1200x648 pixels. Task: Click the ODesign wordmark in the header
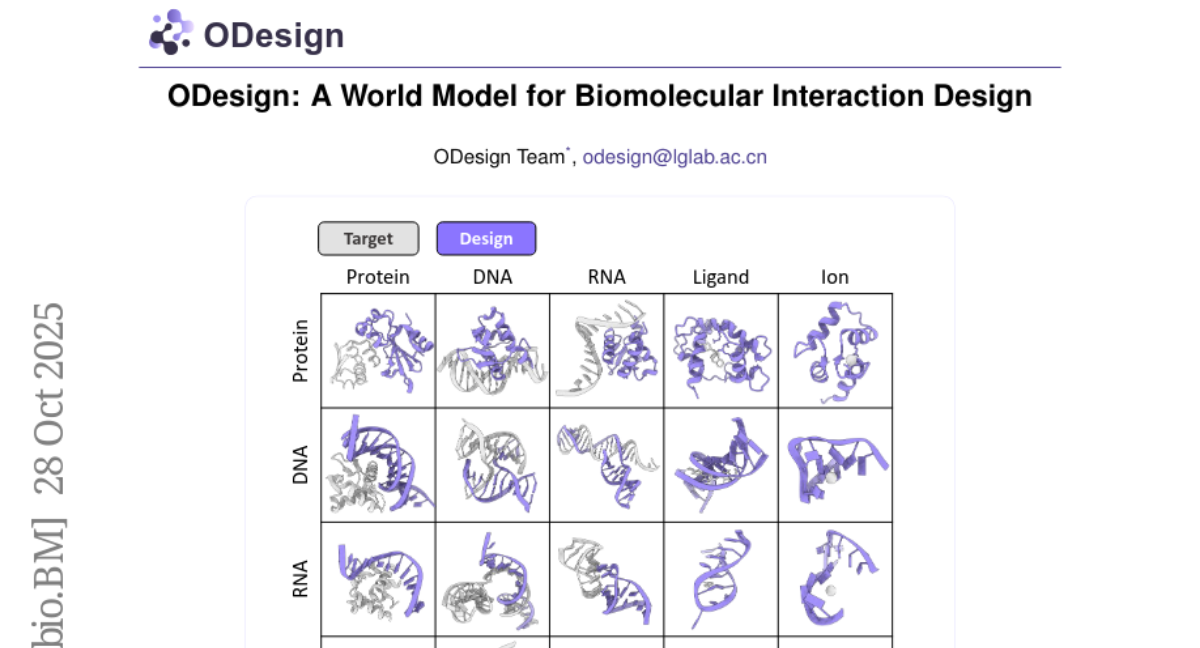click(274, 36)
